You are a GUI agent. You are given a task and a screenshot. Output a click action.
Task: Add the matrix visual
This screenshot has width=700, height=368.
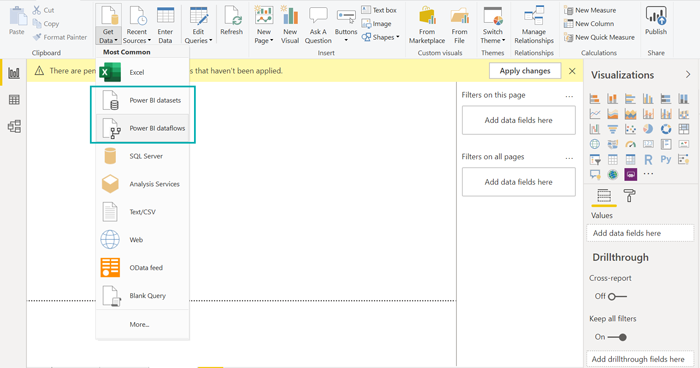pos(630,159)
